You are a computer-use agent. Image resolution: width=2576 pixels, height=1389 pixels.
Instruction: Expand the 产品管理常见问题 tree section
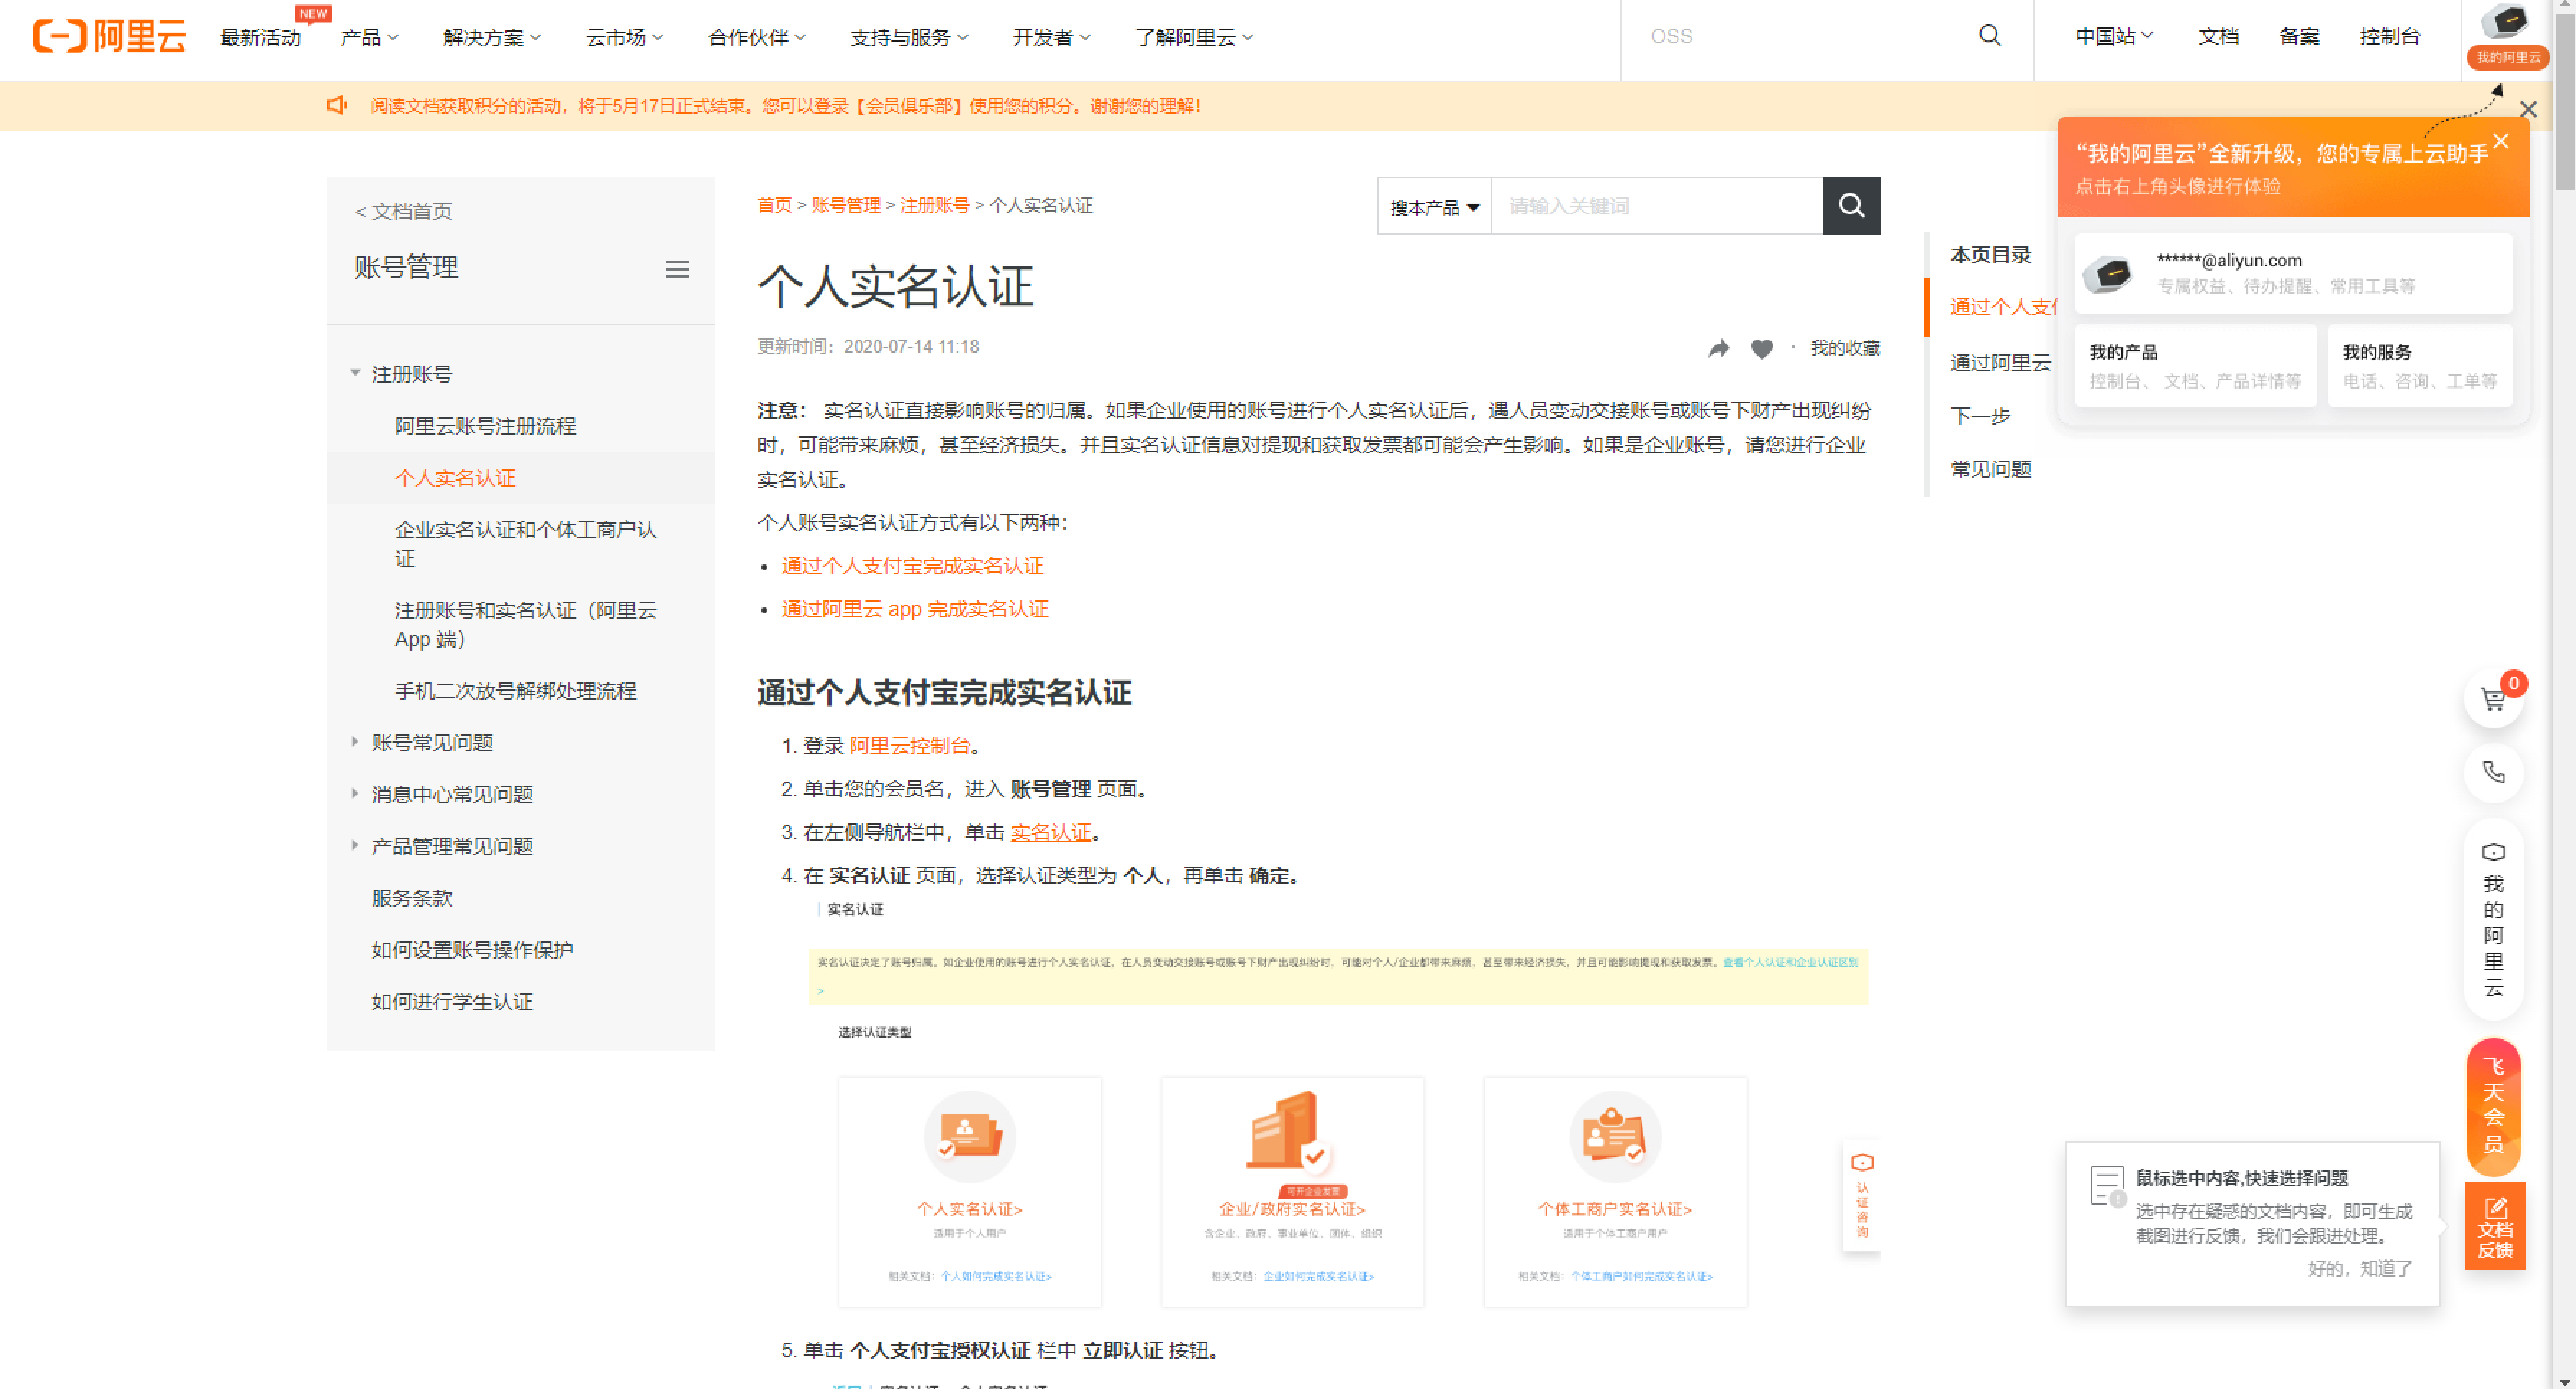click(355, 846)
